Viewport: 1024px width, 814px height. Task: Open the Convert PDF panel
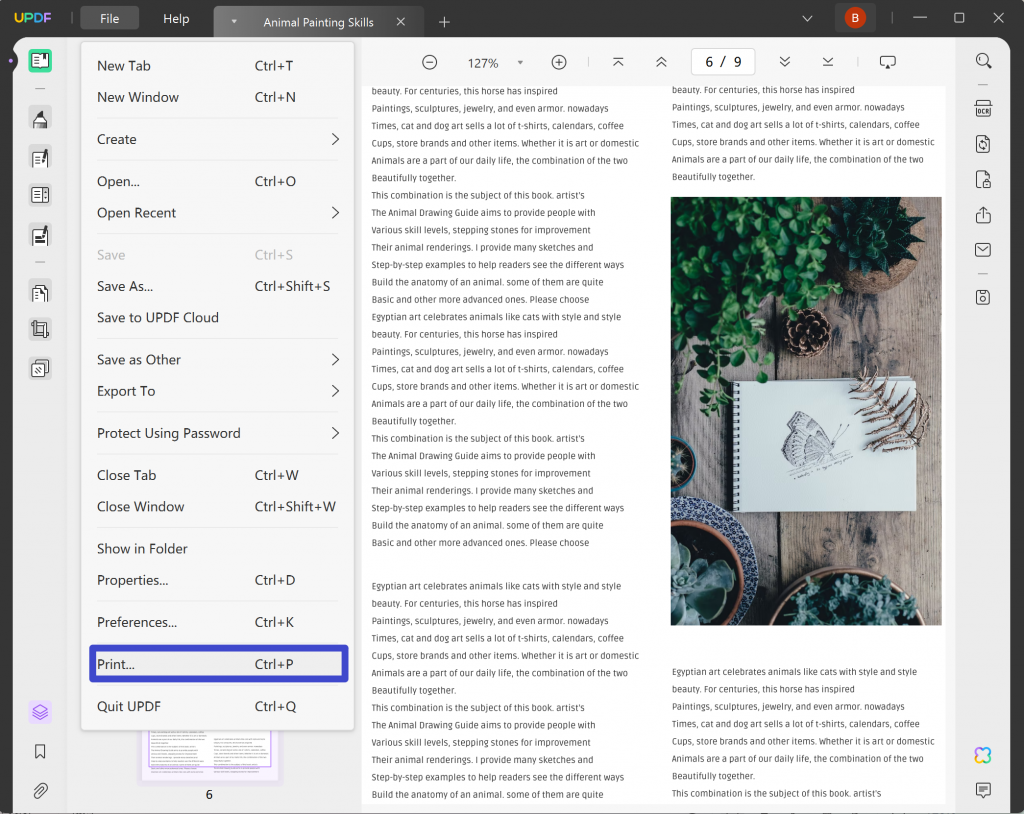point(983,143)
